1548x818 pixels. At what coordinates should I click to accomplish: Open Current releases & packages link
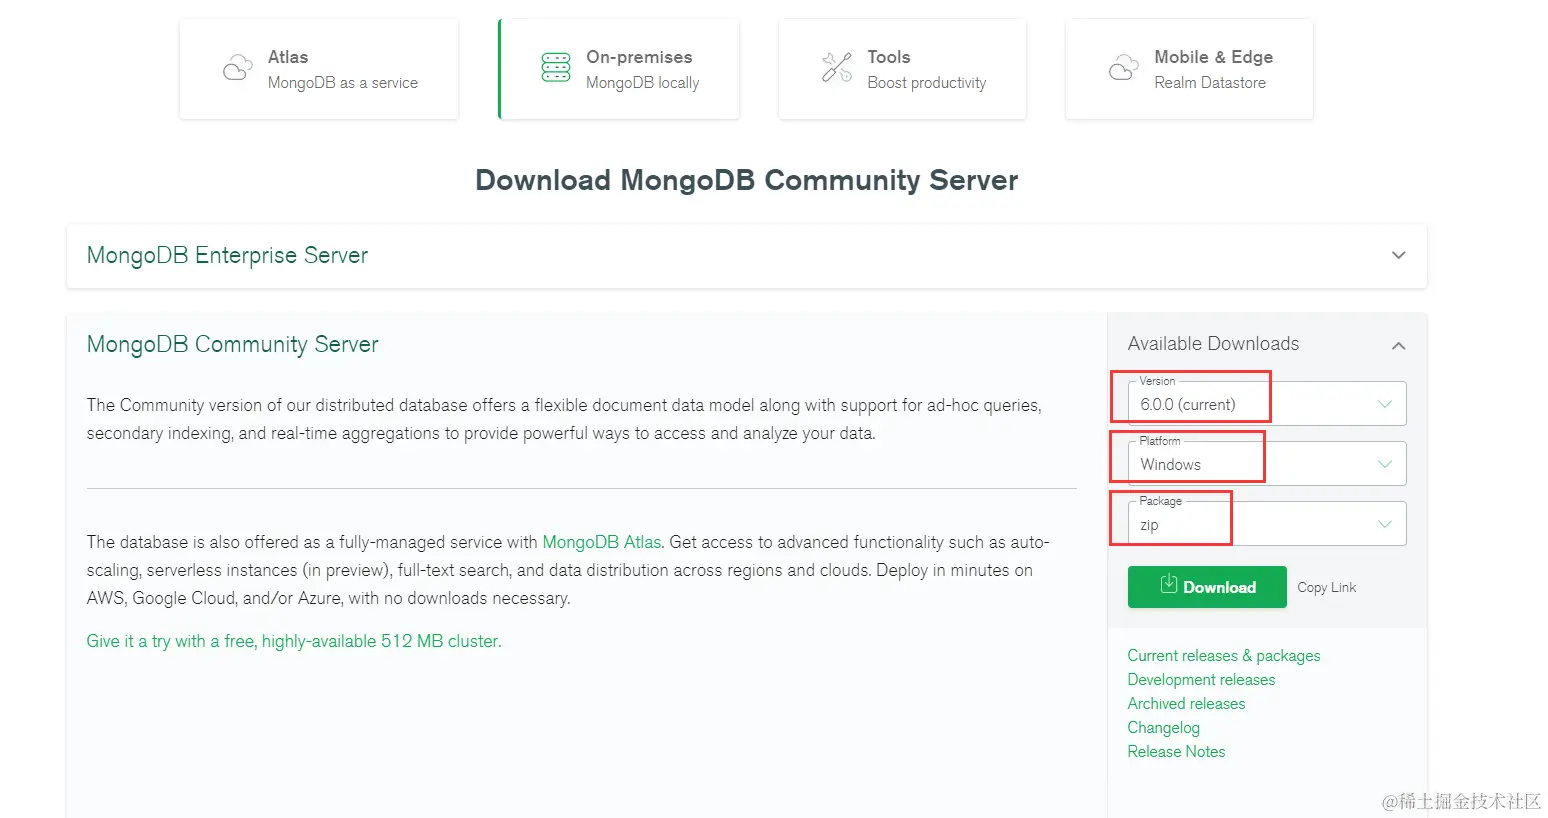[x=1224, y=656]
